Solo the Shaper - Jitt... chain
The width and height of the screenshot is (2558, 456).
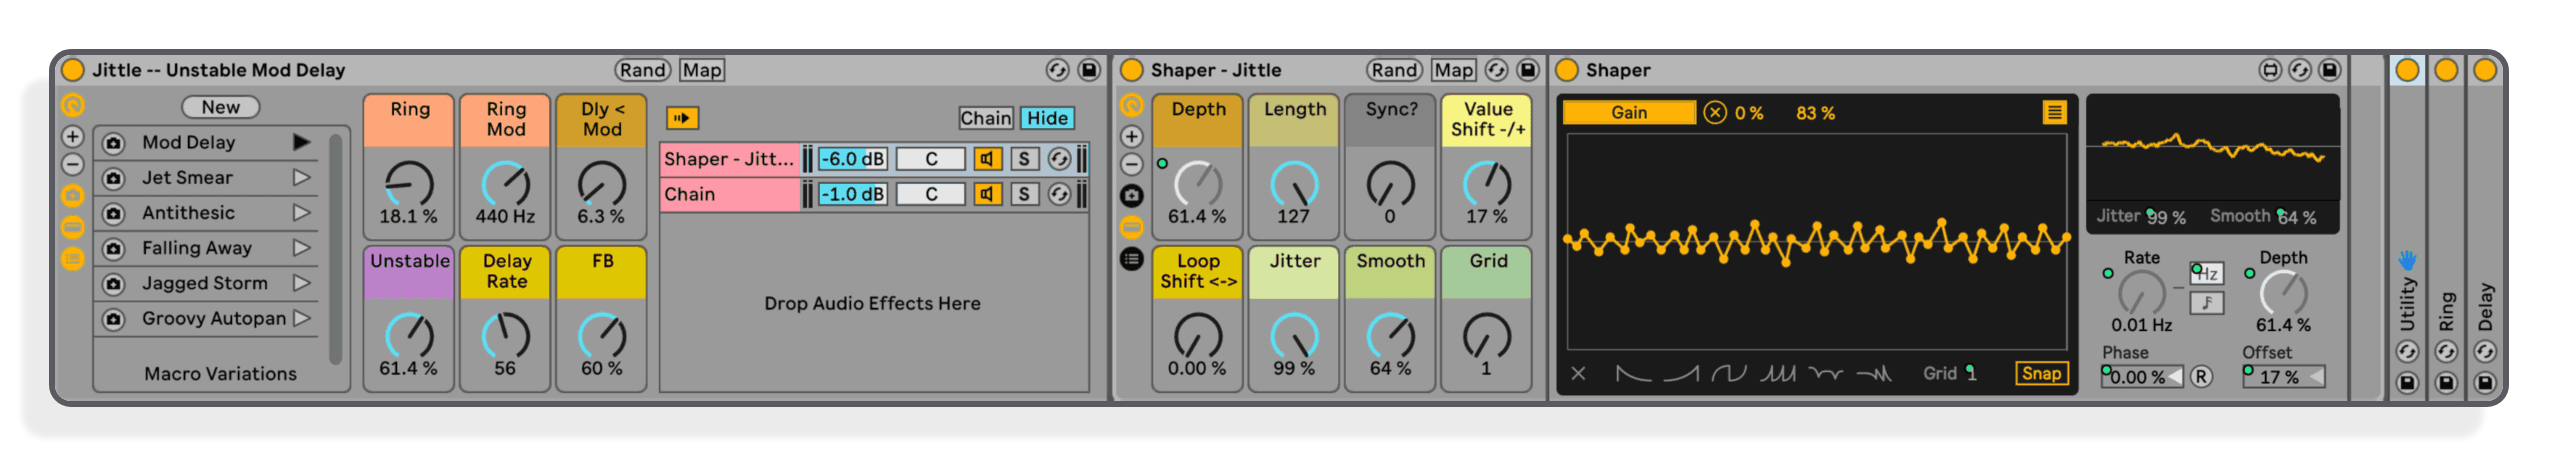(x=1024, y=159)
